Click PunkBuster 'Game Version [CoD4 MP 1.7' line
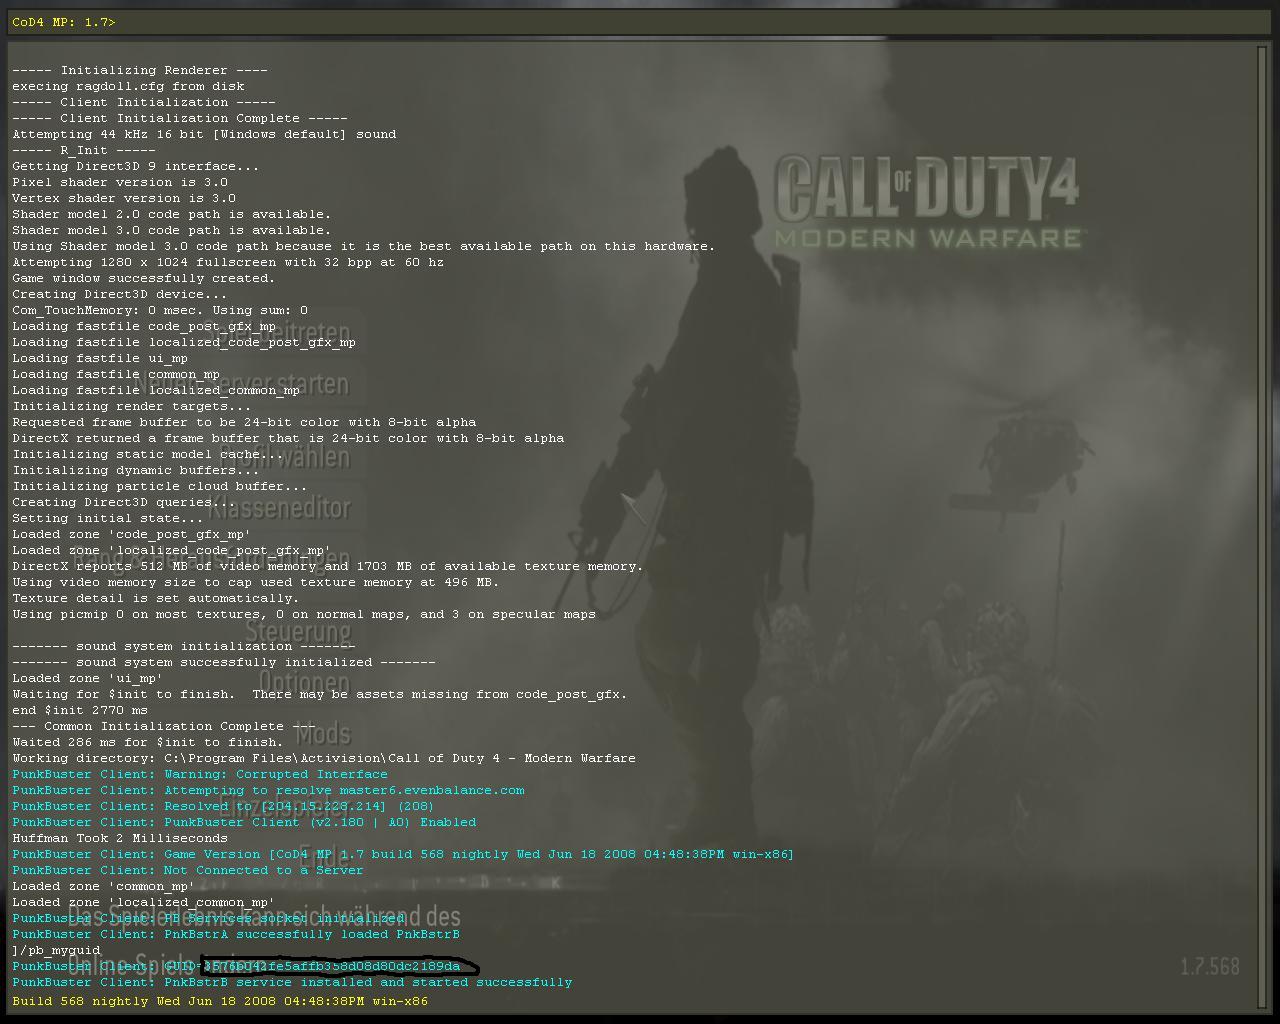This screenshot has width=1280, height=1024. tap(403, 854)
